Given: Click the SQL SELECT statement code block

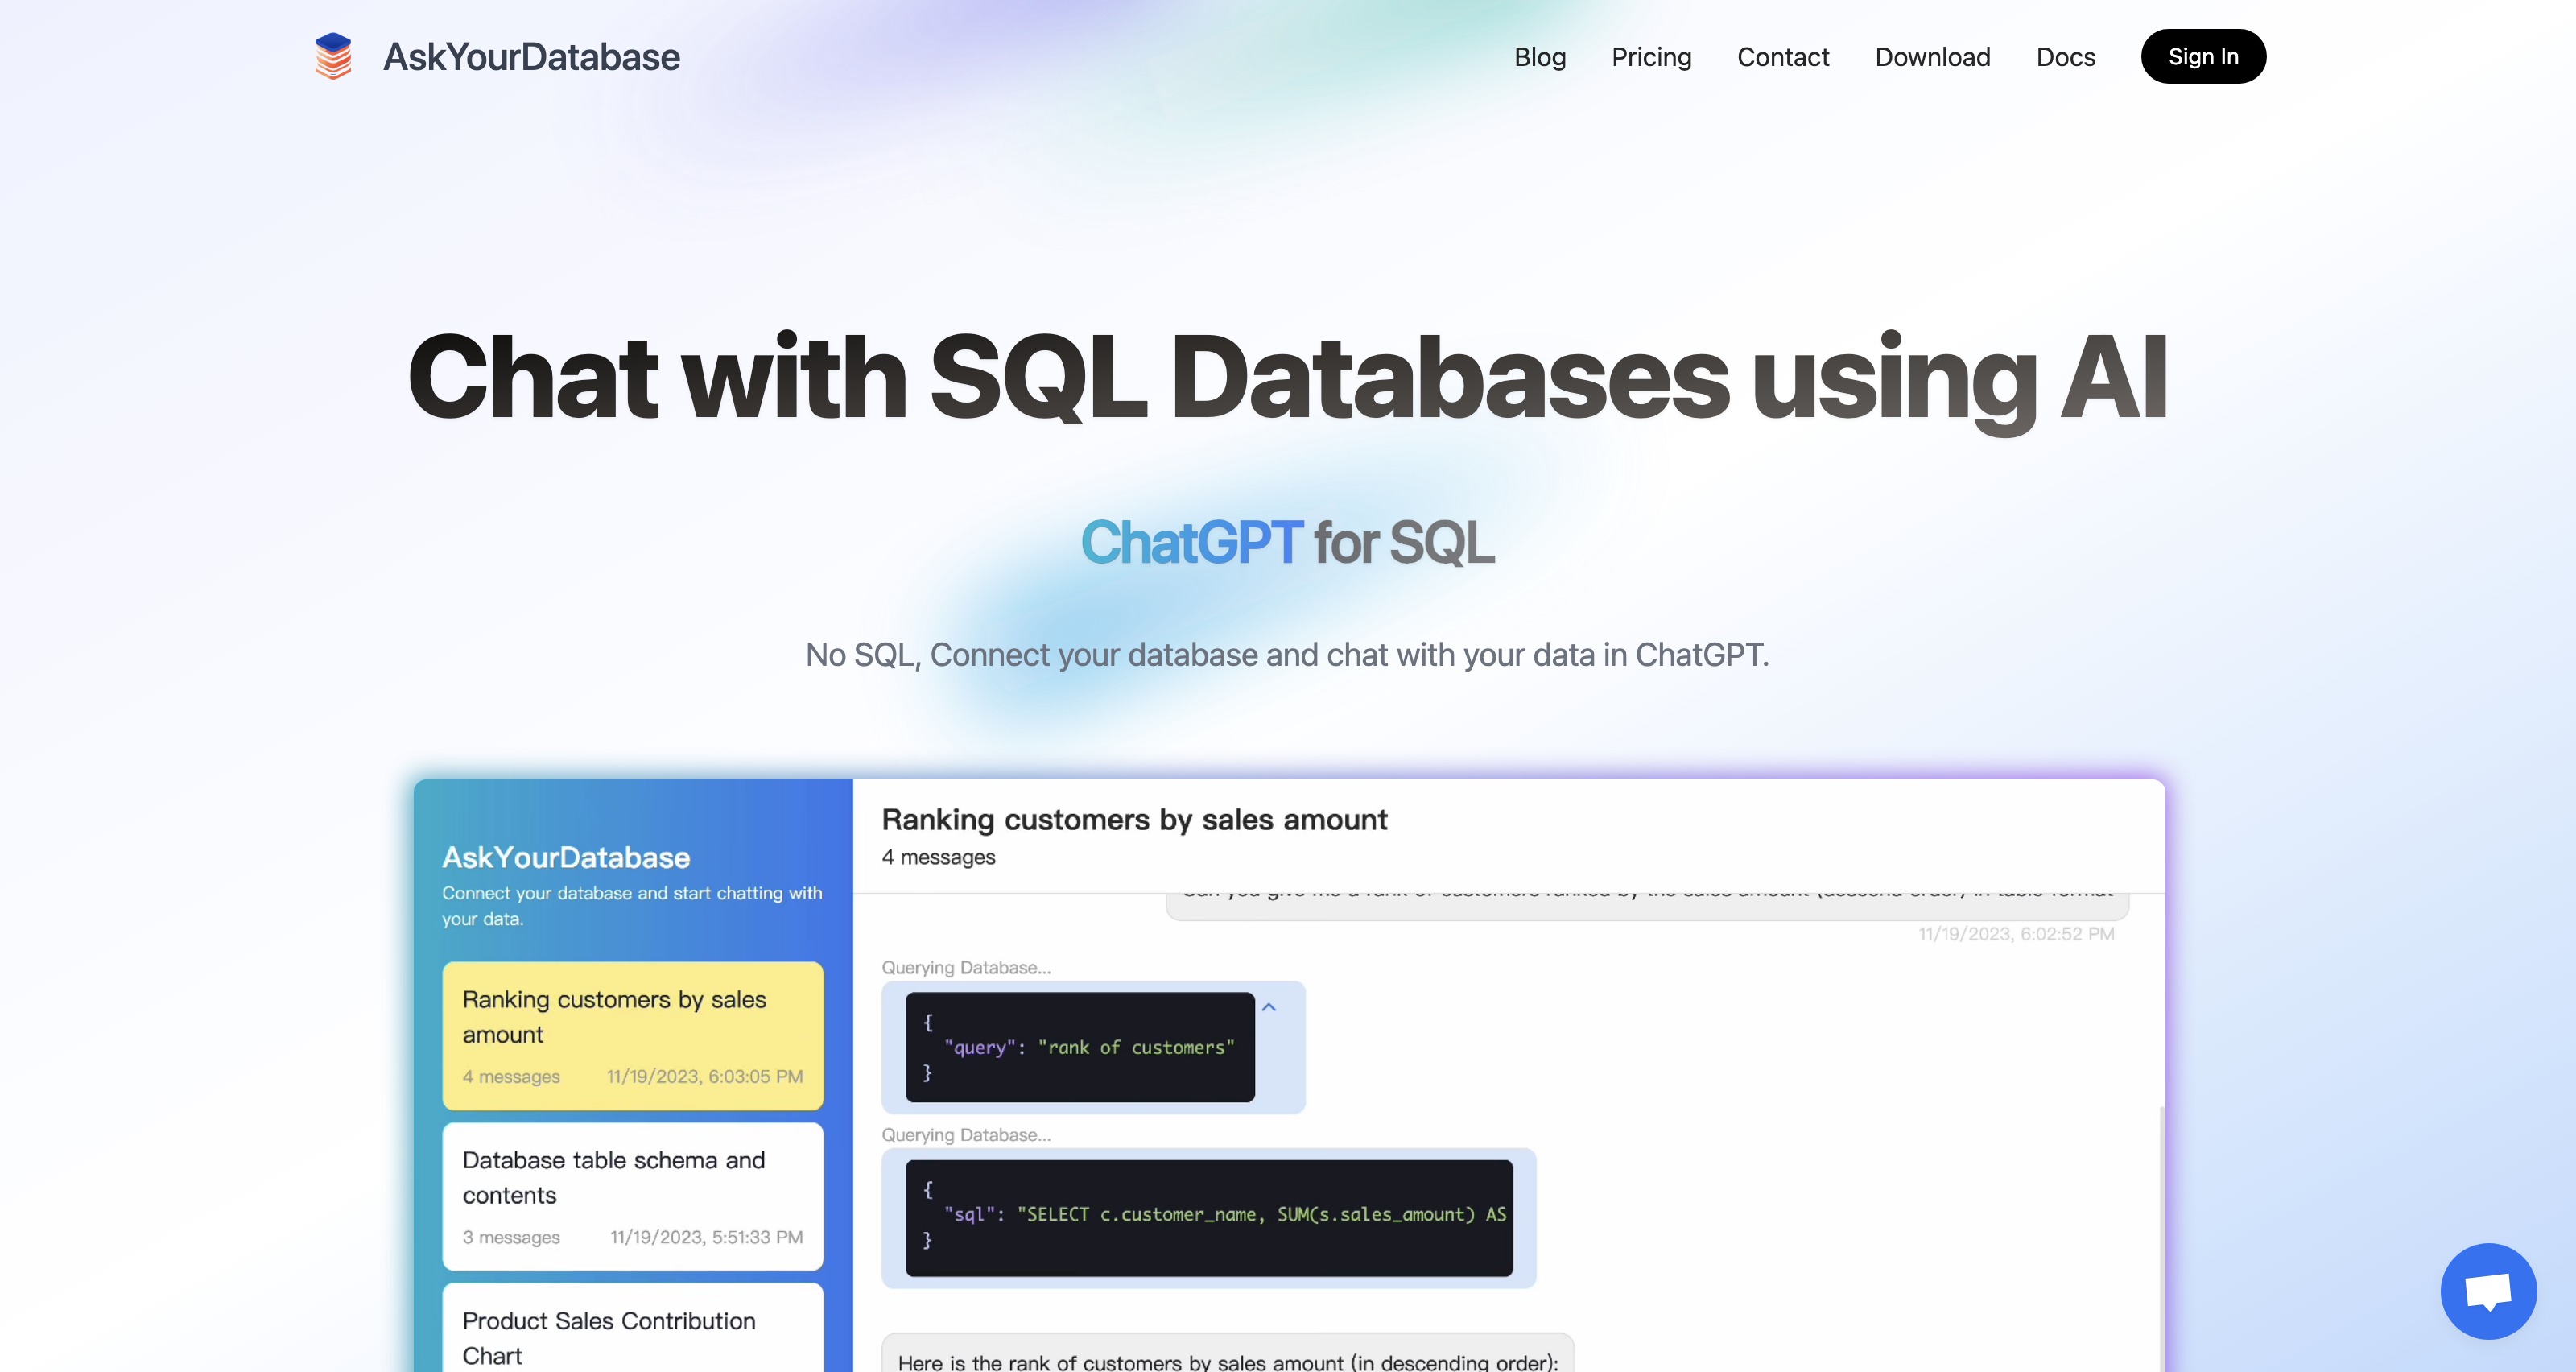Looking at the screenshot, I should (1209, 1217).
